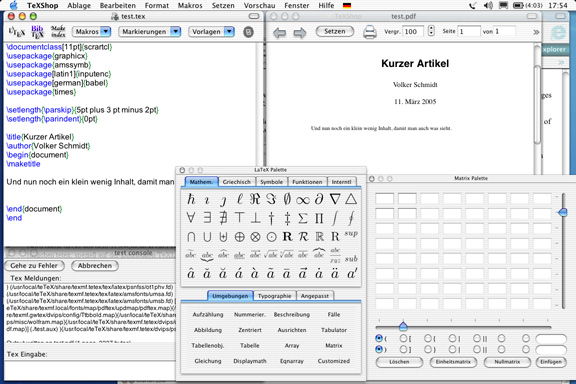Switch to the Griechisch tab
This screenshot has height=384, width=576.
(x=237, y=182)
